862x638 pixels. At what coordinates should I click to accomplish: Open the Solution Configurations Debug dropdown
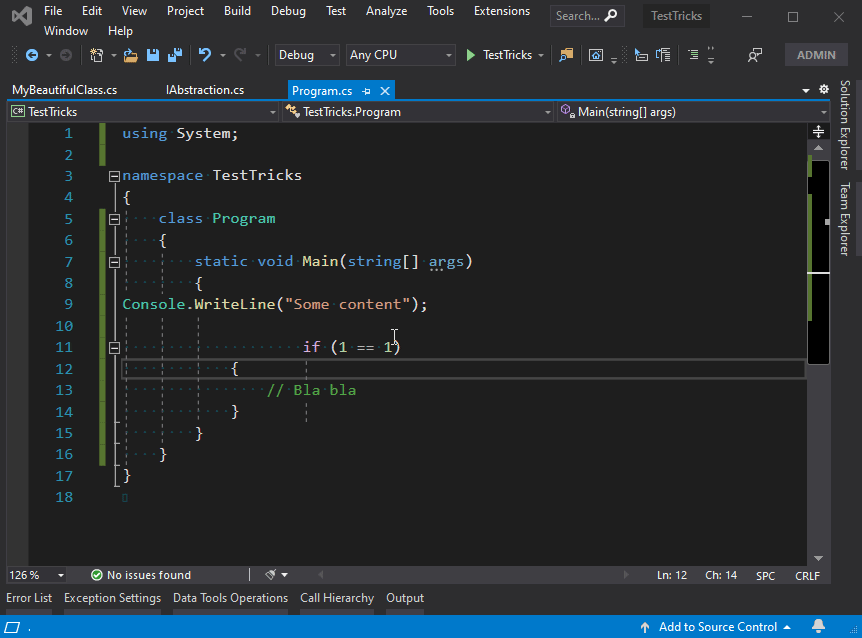[307, 55]
